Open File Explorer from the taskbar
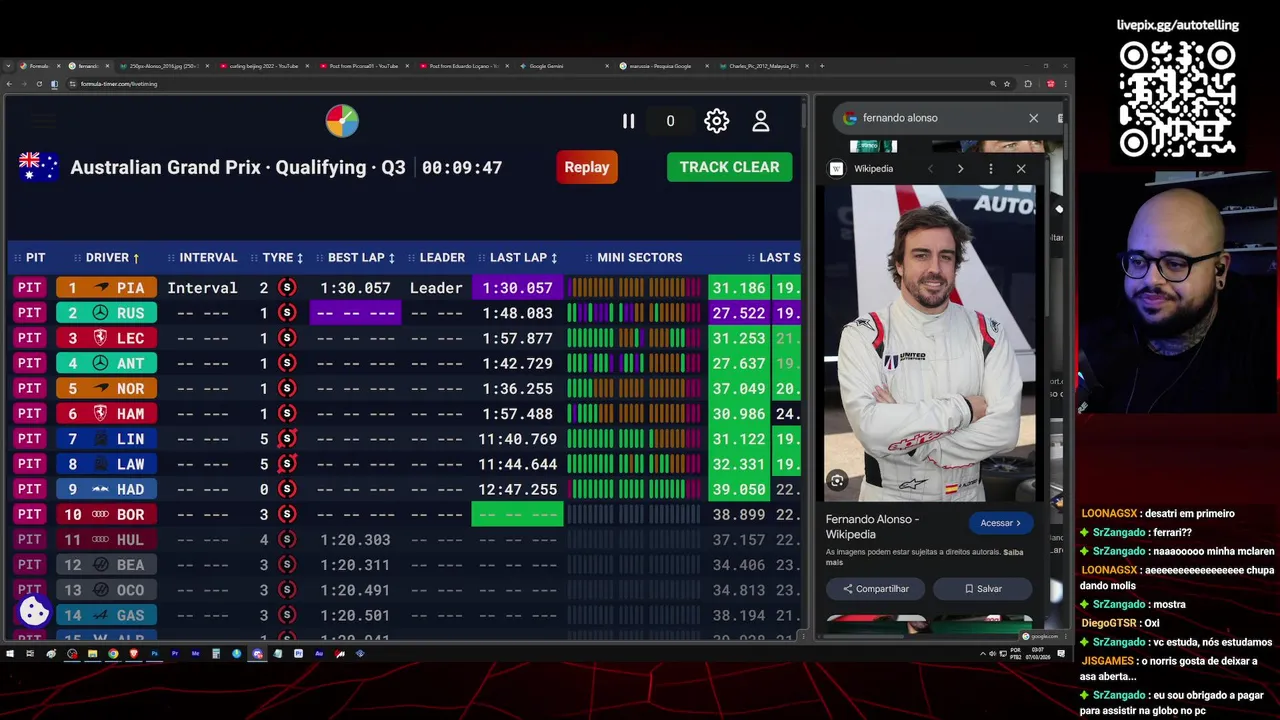Viewport: 1280px width, 720px height. [92, 654]
